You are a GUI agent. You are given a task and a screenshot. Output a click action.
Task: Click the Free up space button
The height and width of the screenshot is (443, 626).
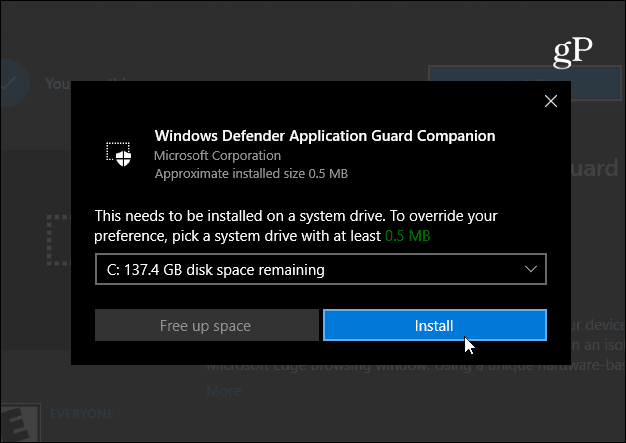206,325
